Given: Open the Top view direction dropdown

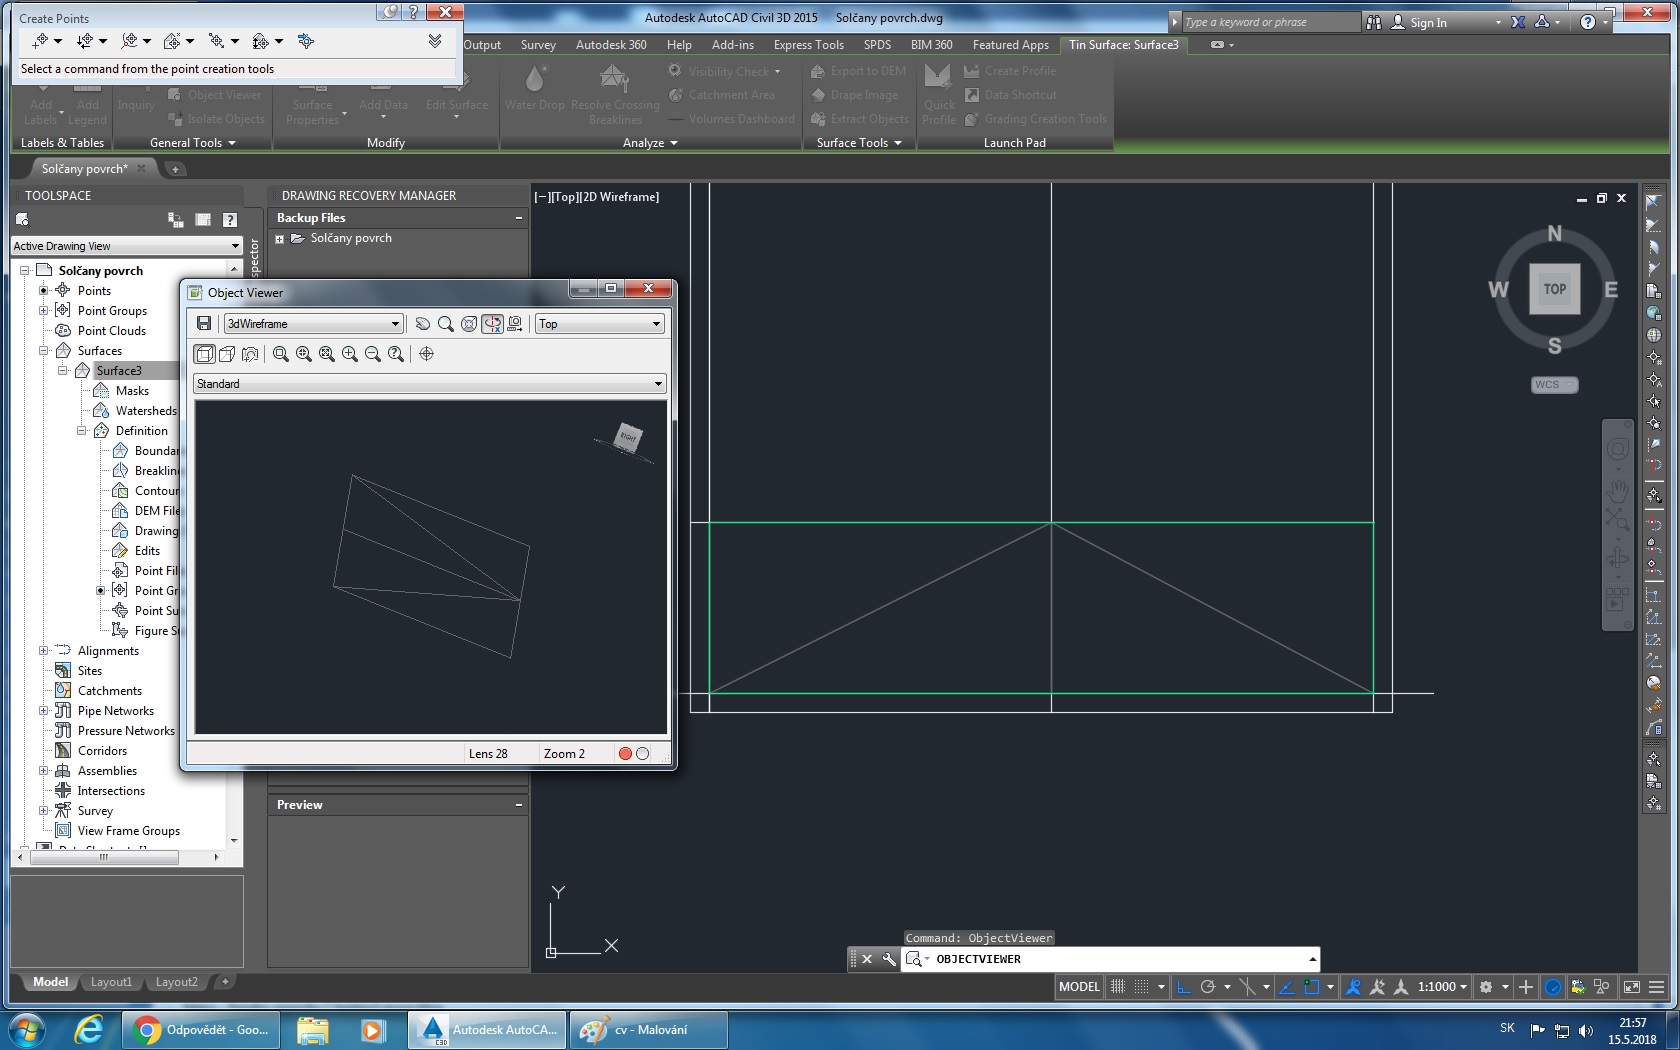Looking at the screenshot, I should click(x=600, y=323).
